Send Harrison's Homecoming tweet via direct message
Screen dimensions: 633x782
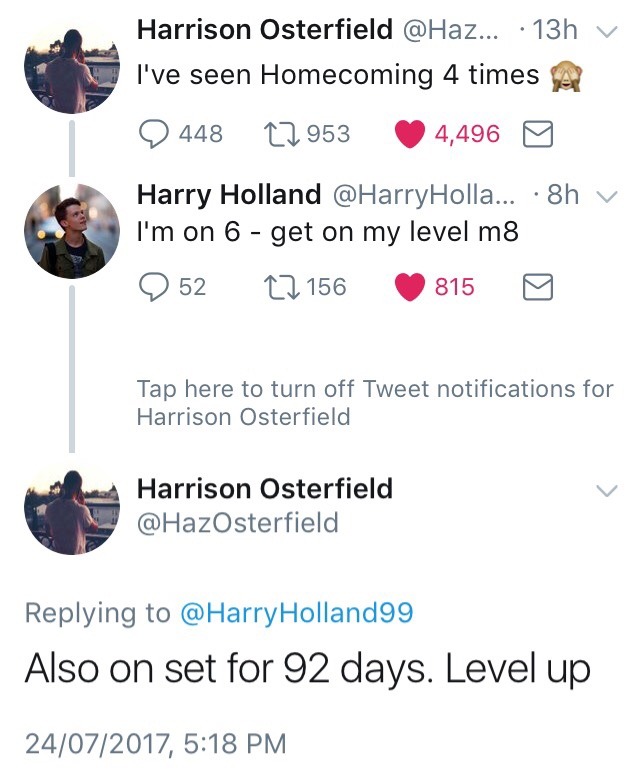coord(539,133)
